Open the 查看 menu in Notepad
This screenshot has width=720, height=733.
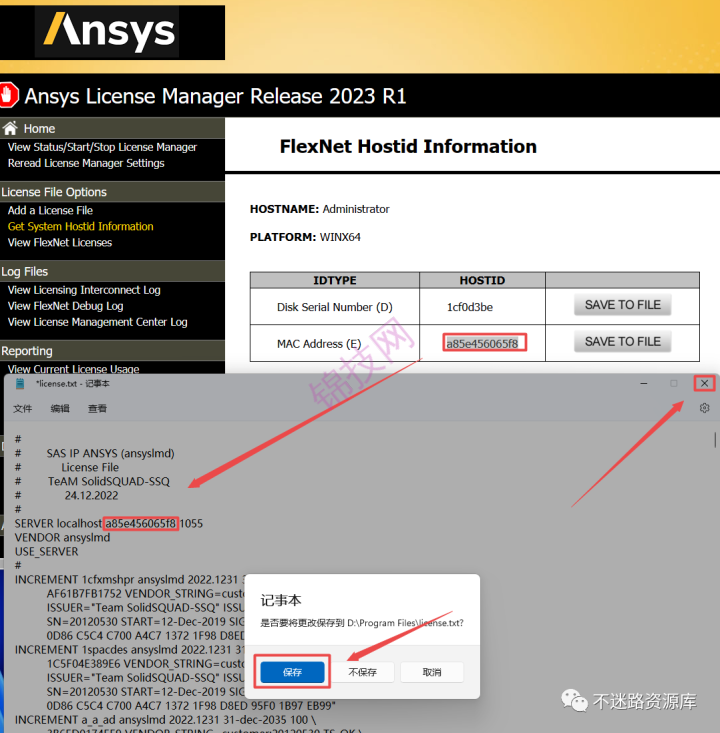pos(97,409)
